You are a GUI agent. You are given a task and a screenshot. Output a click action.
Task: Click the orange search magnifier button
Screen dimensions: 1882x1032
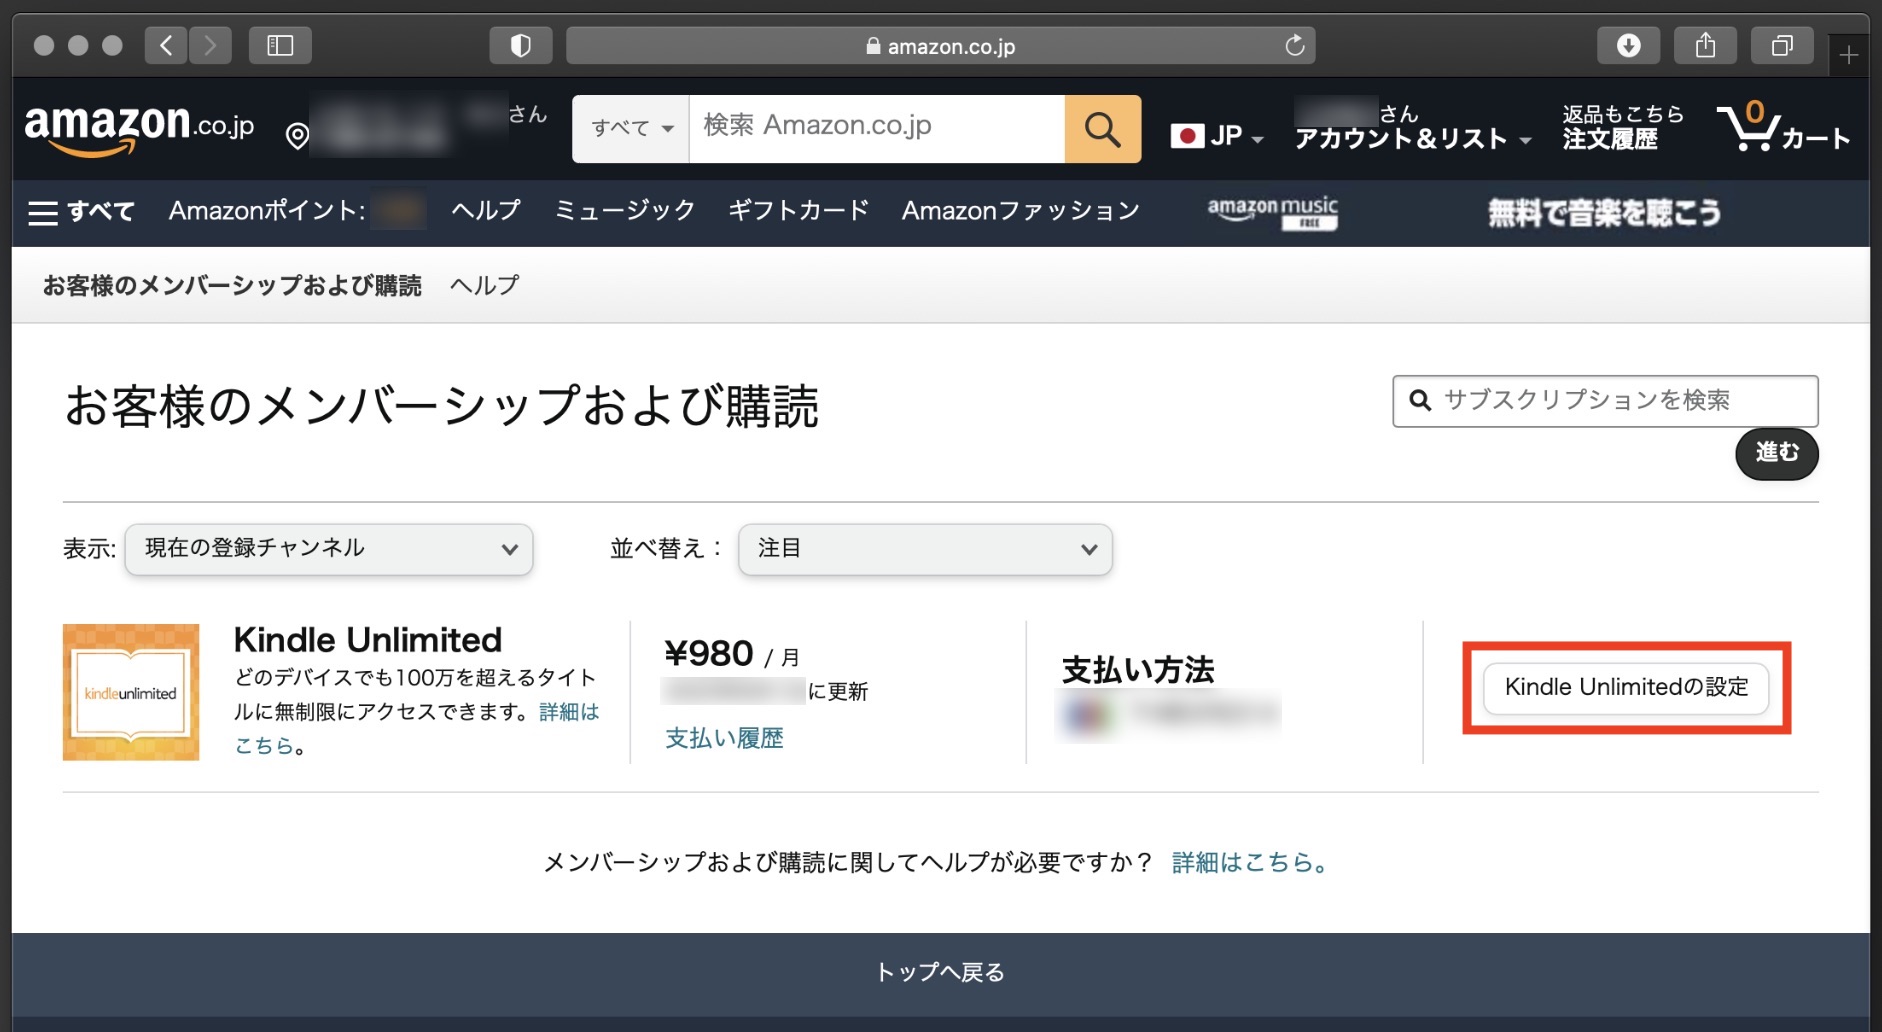tap(1102, 129)
